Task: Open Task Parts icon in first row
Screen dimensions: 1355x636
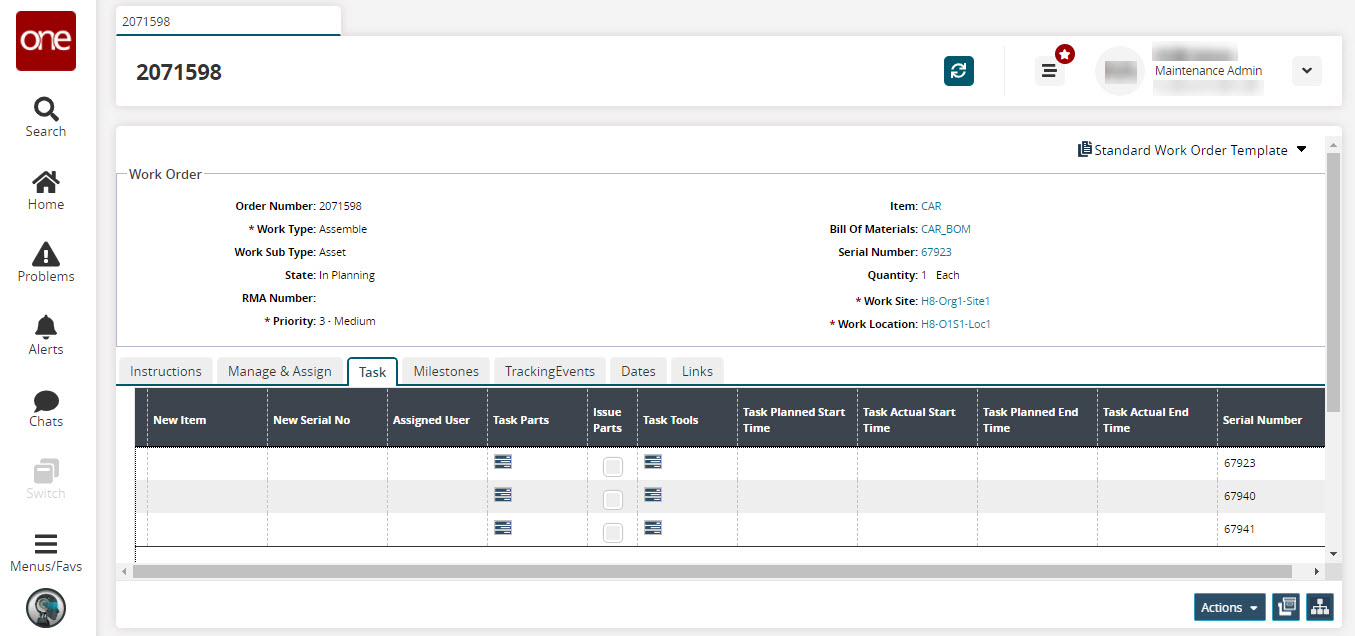Action: (503, 461)
